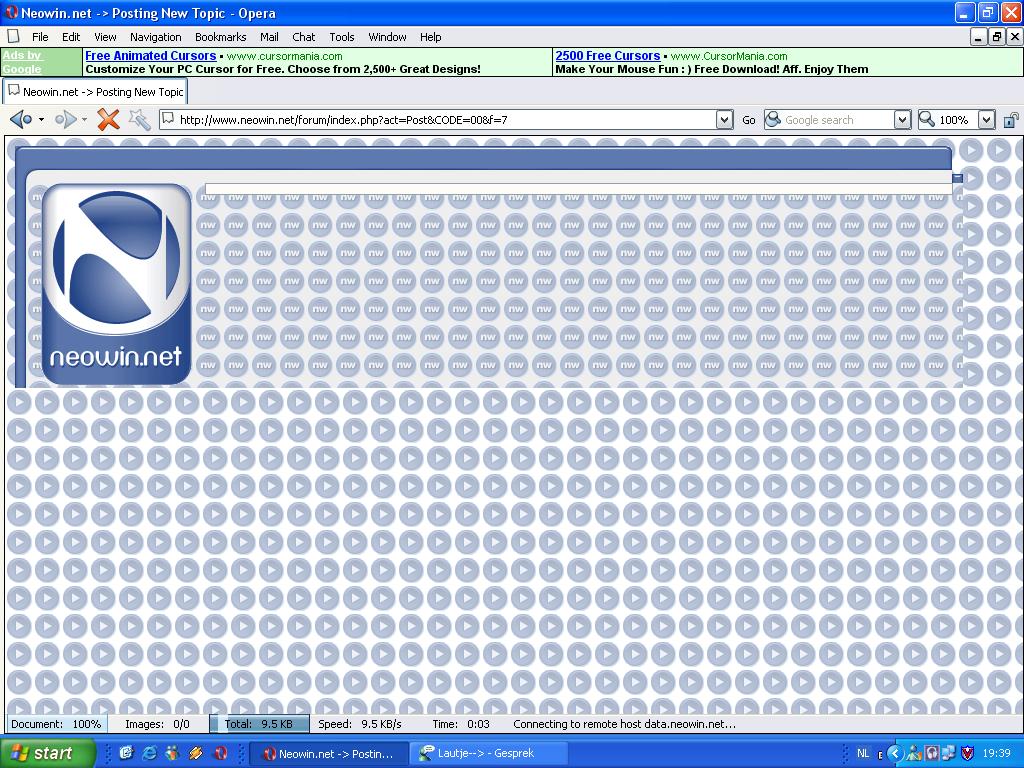Screen dimensions: 1024x768
Task: Select the Neowin.net Posting New Topic tab
Action: 95,92
